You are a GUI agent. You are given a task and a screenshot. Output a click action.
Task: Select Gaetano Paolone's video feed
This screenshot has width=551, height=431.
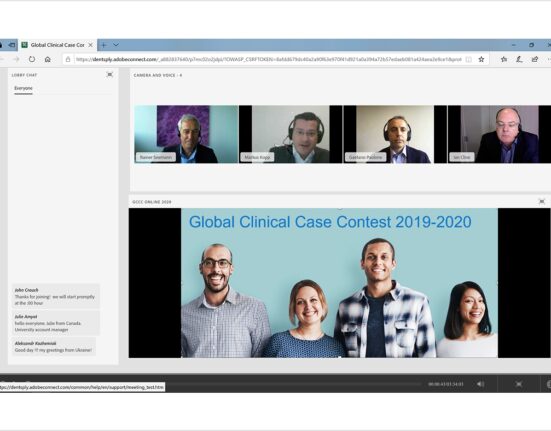click(395, 134)
